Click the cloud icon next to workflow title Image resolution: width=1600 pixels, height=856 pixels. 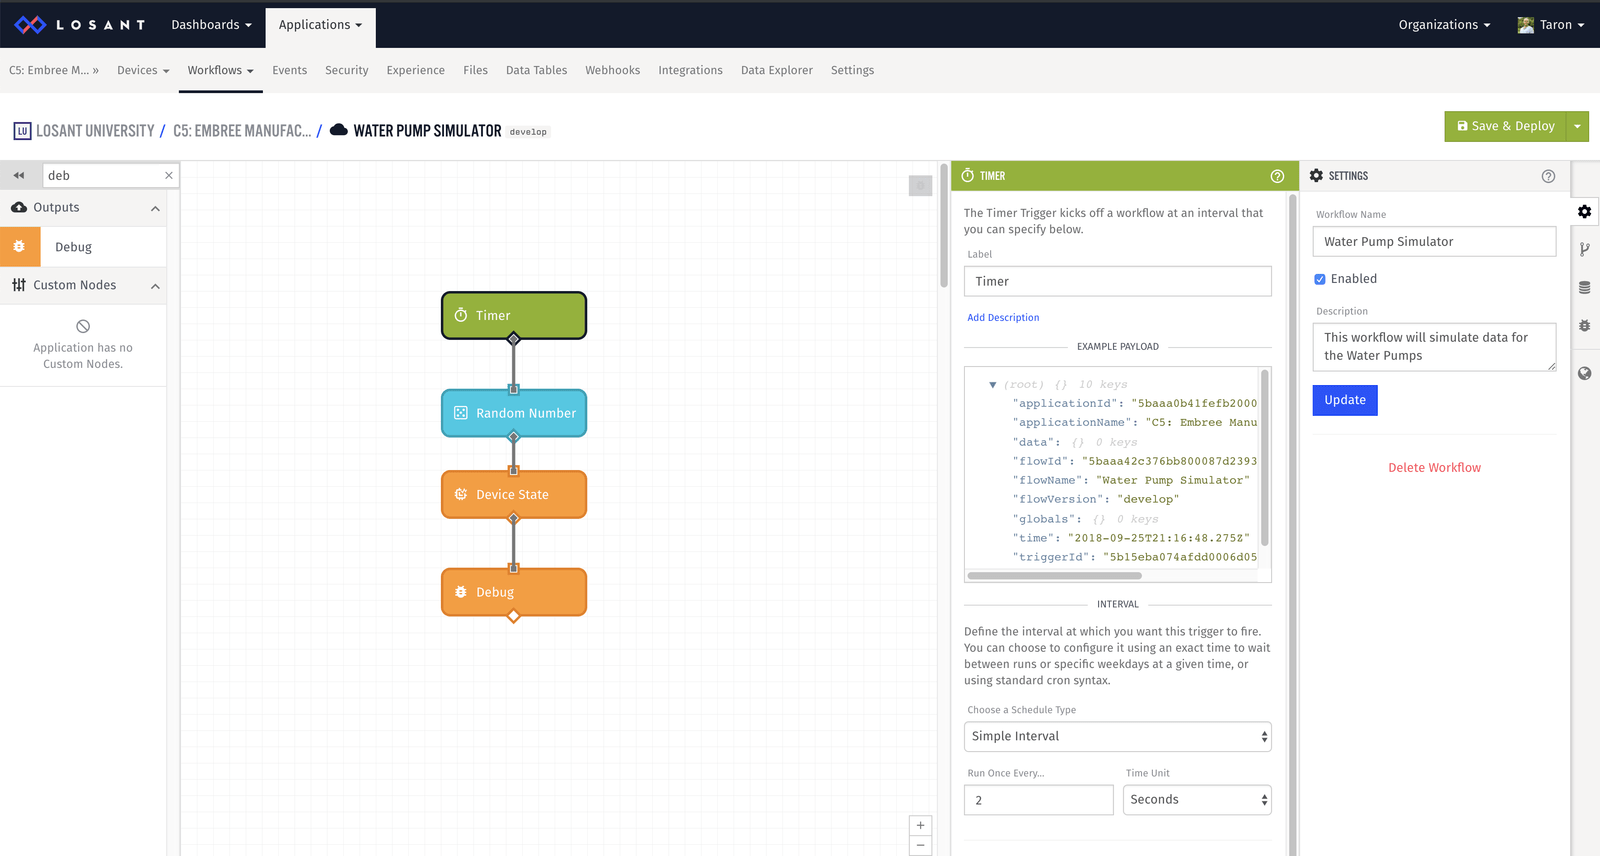[339, 130]
